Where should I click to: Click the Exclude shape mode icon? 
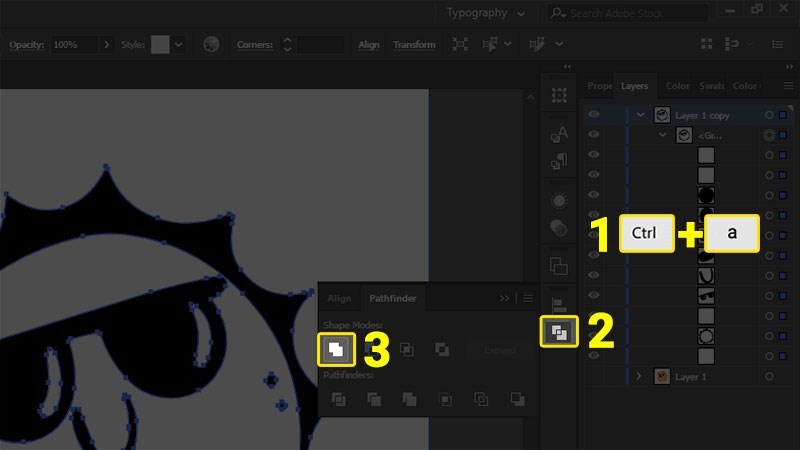click(x=442, y=349)
